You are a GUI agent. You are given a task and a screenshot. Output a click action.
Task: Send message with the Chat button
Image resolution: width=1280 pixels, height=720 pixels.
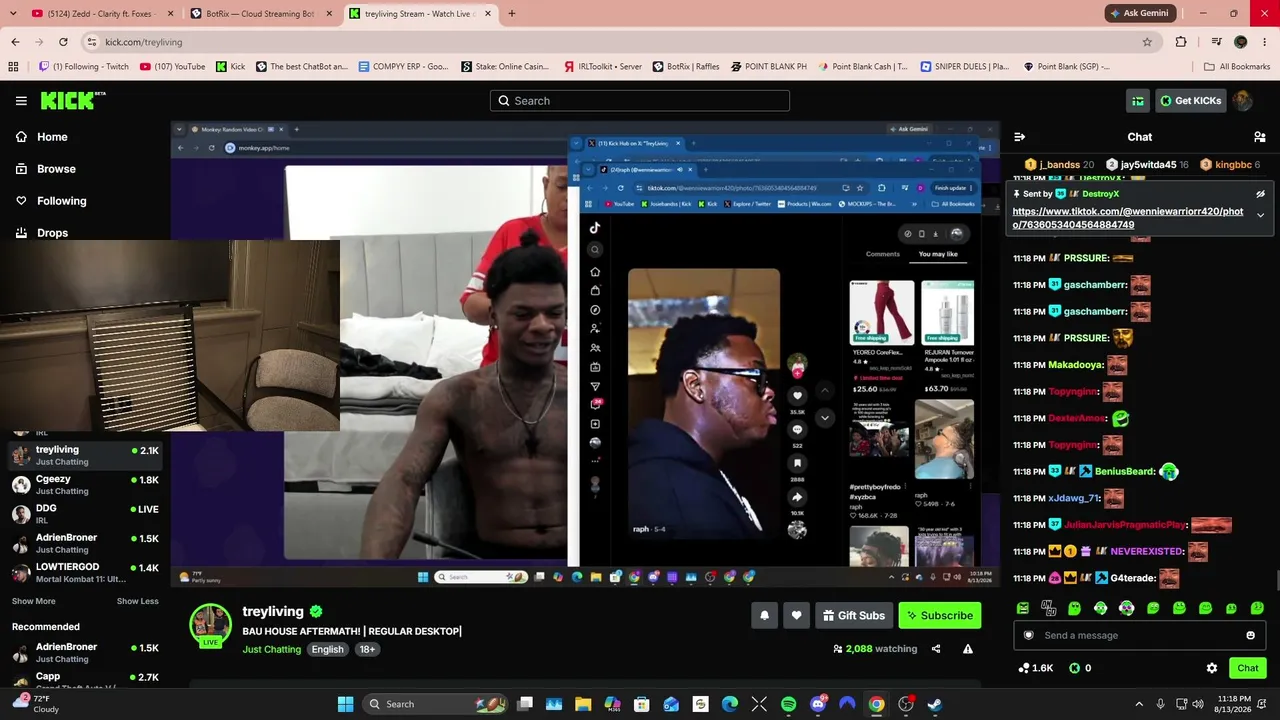(x=1247, y=668)
